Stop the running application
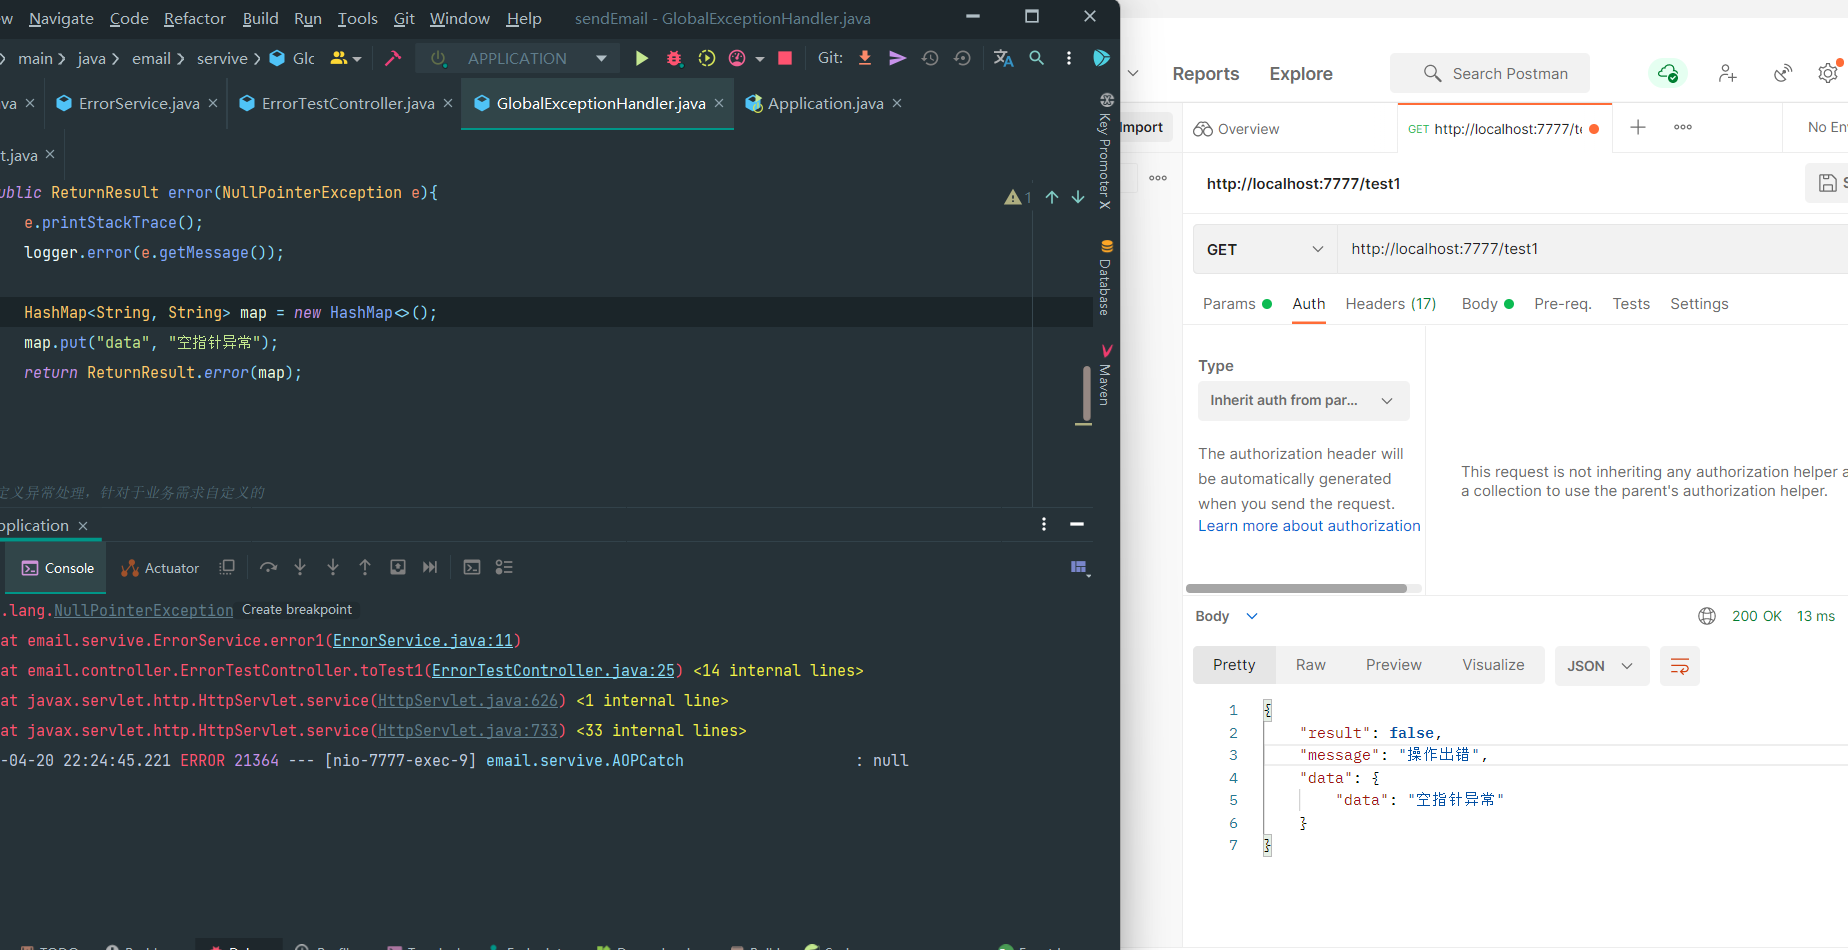 [785, 59]
